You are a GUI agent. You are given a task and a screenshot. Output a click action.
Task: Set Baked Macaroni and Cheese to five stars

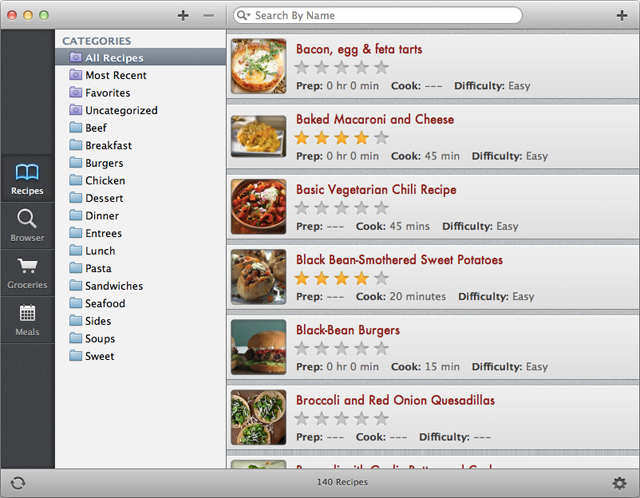(381, 138)
